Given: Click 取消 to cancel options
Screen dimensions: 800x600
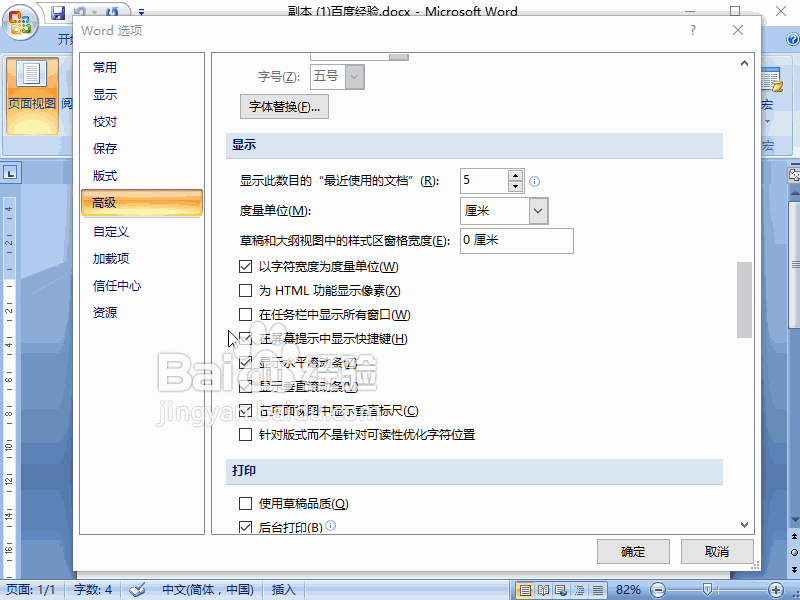Looking at the screenshot, I should [x=717, y=552].
